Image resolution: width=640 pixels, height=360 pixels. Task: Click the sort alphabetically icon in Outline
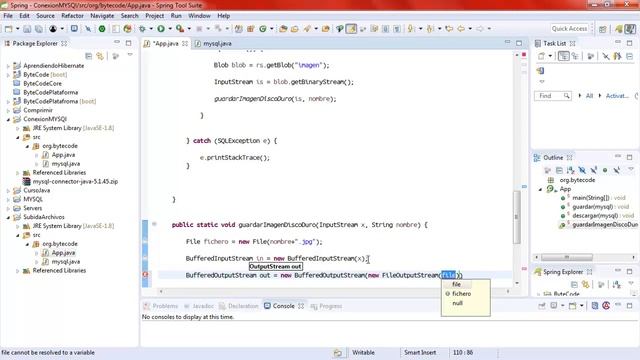coord(571,170)
